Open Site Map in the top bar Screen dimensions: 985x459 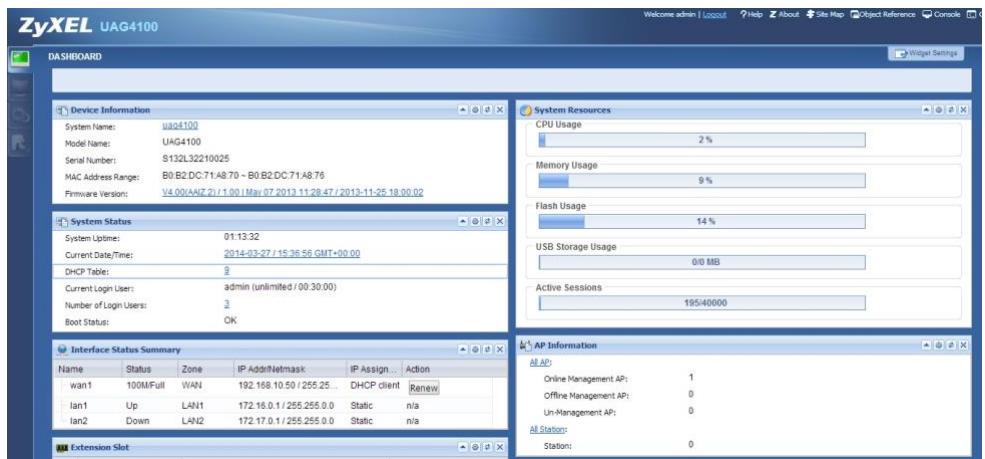tap(825, 14)
